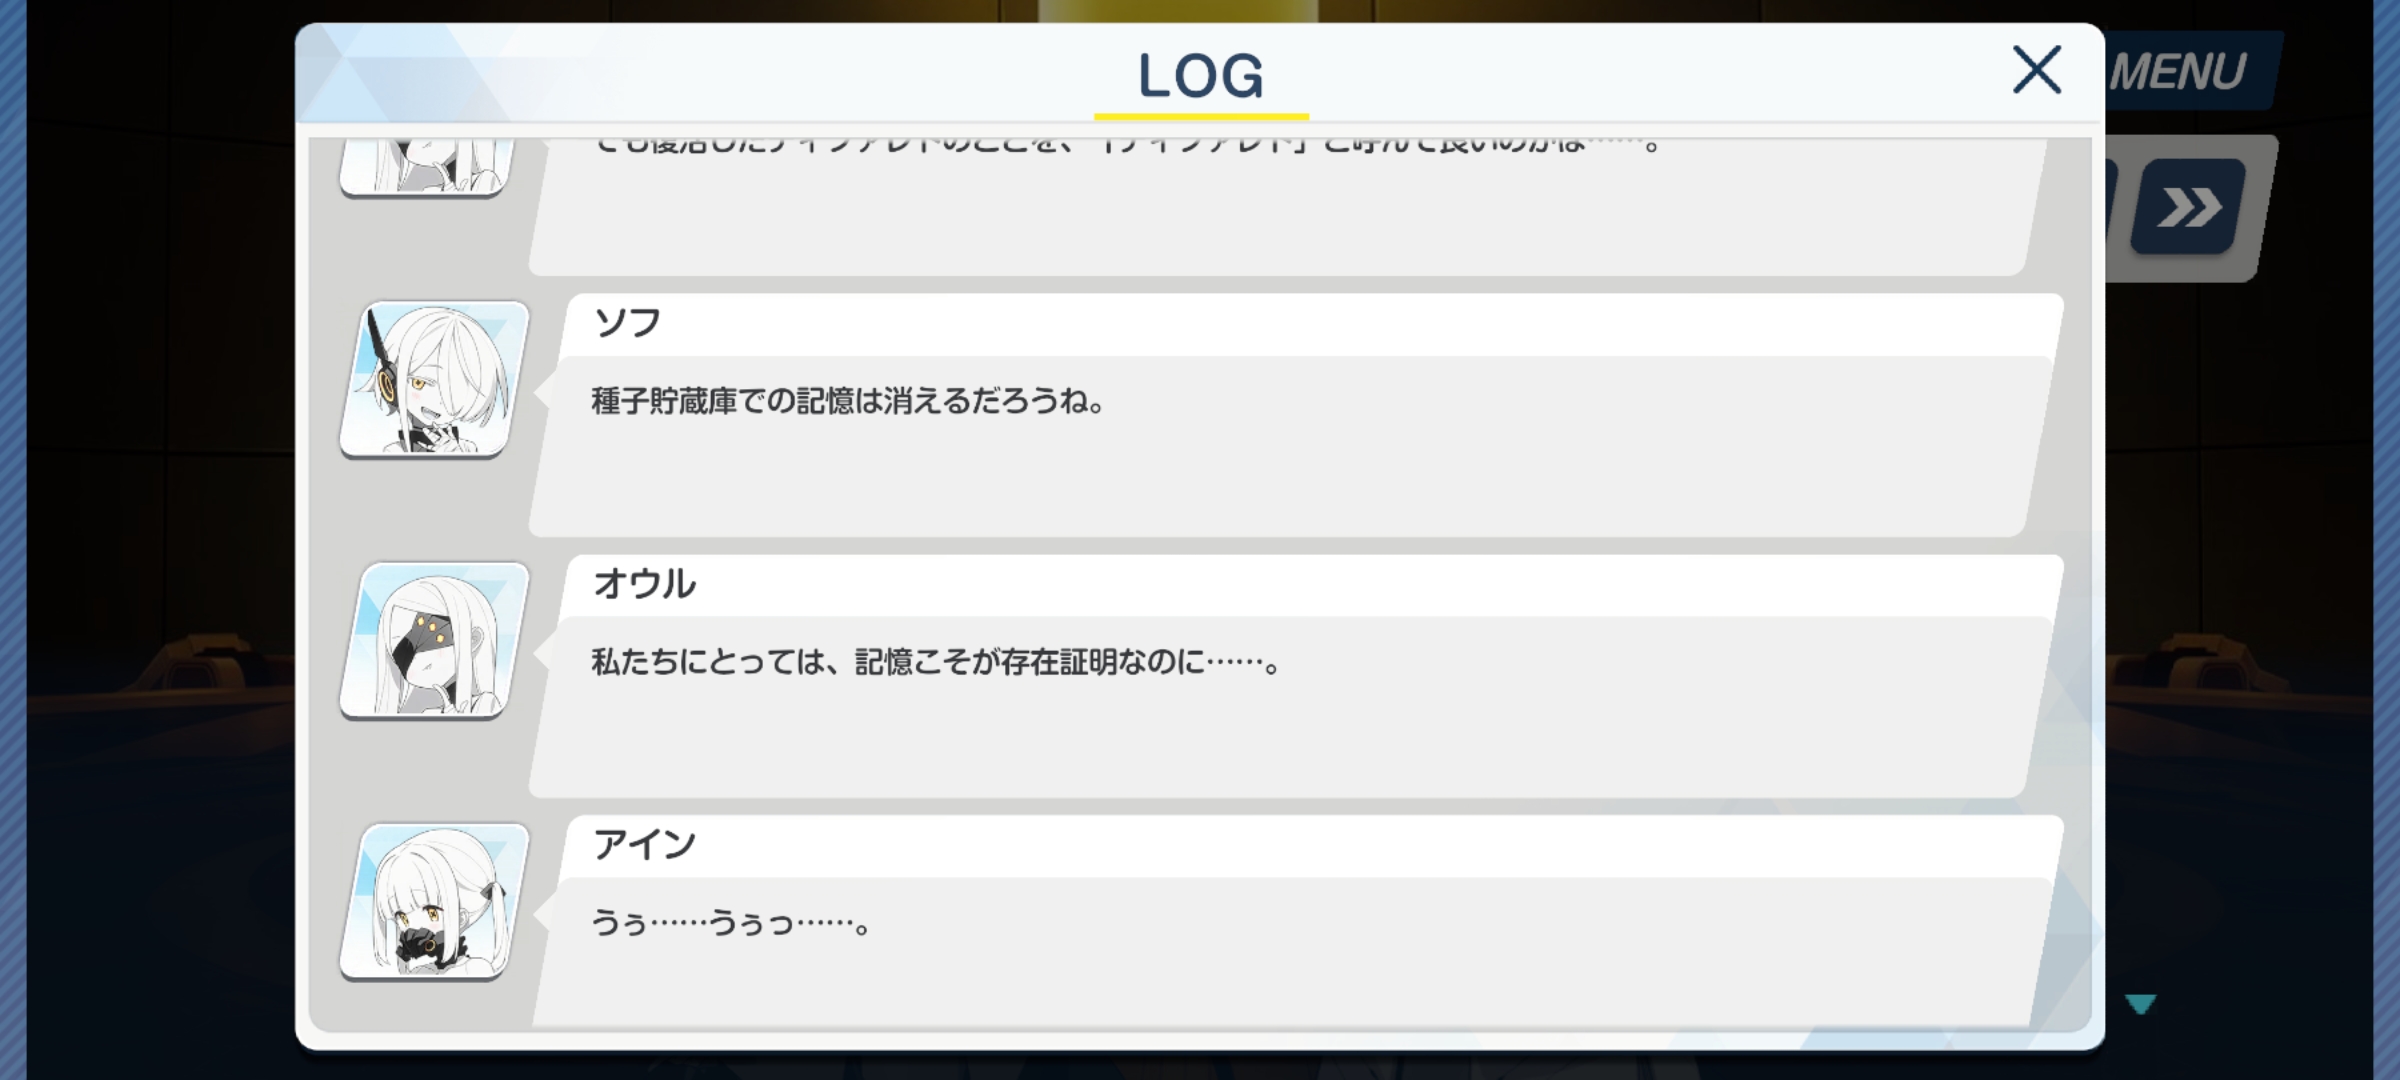Select line 種子貯蔵庫での記憶は消えるだろうね
This screenshot has height=1080, width=2400.
tap(848, 401)
